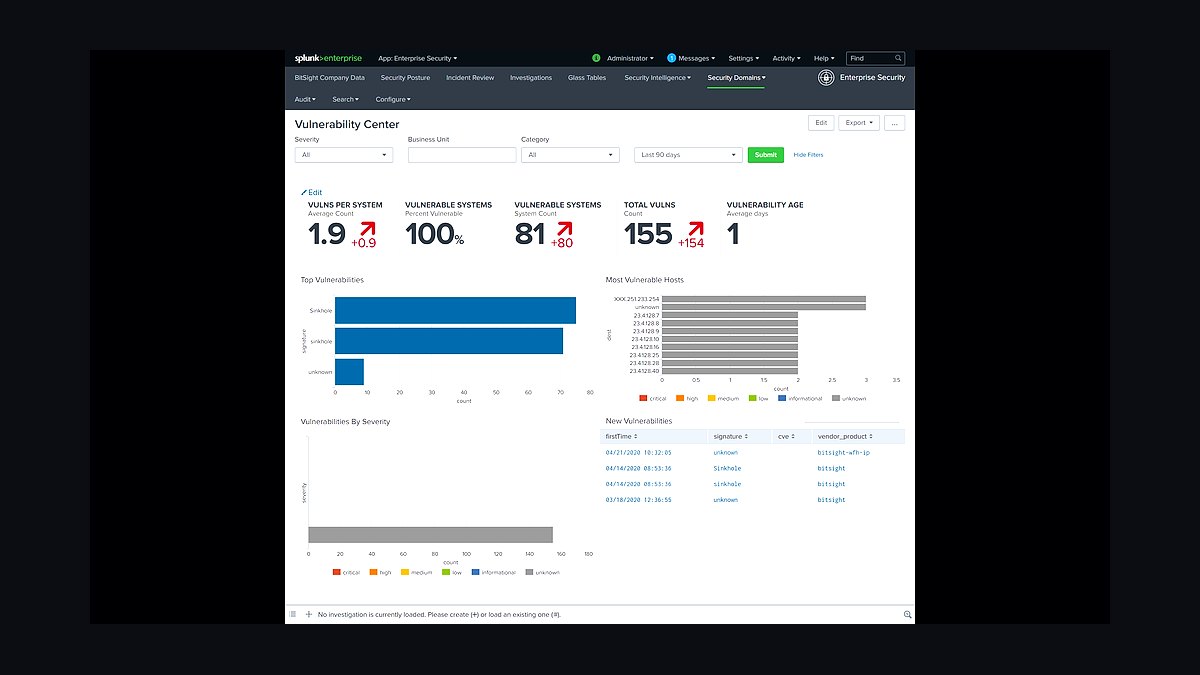The image size is (1200, 675).
Task: Click the 23.41.28.40 host label
Action: tap(644, 371)
